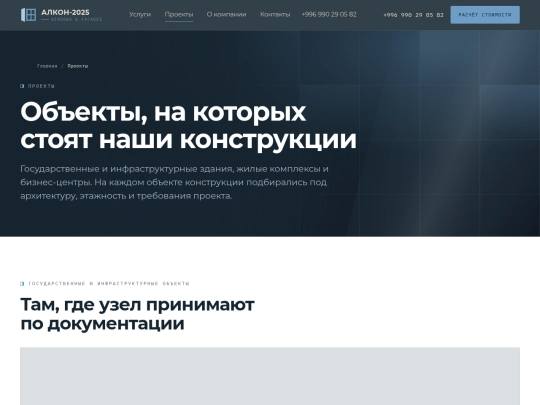The image size is (540, 405).
Task: Open the Услуги menu item
Action: 140,14
